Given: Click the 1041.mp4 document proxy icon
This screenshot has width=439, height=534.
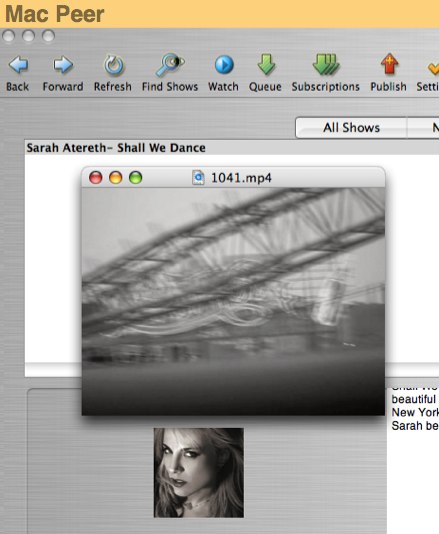Looking at the screenshot, I should tap(198, 178).
